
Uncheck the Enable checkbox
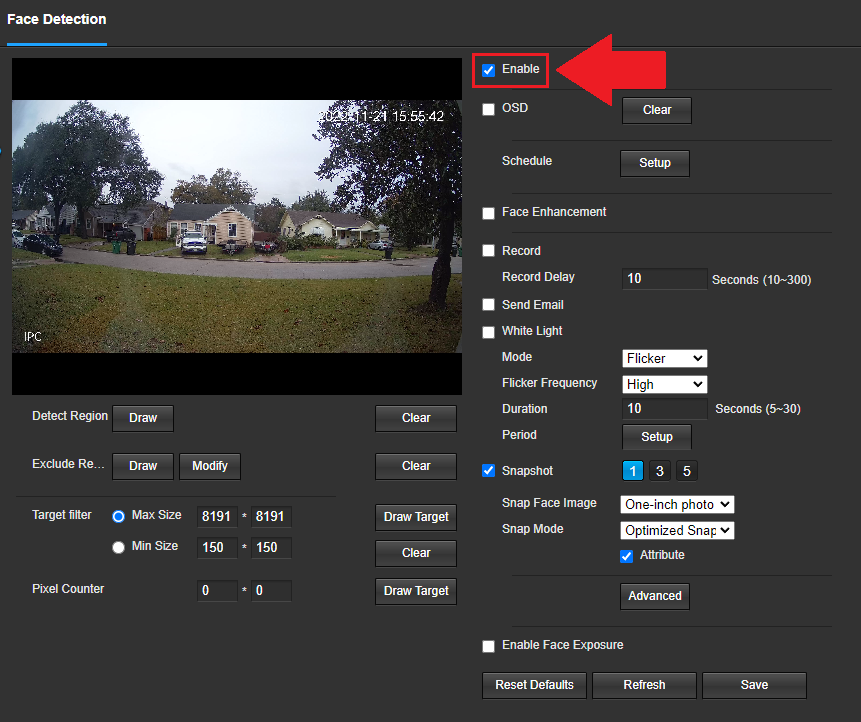point(488,70)
